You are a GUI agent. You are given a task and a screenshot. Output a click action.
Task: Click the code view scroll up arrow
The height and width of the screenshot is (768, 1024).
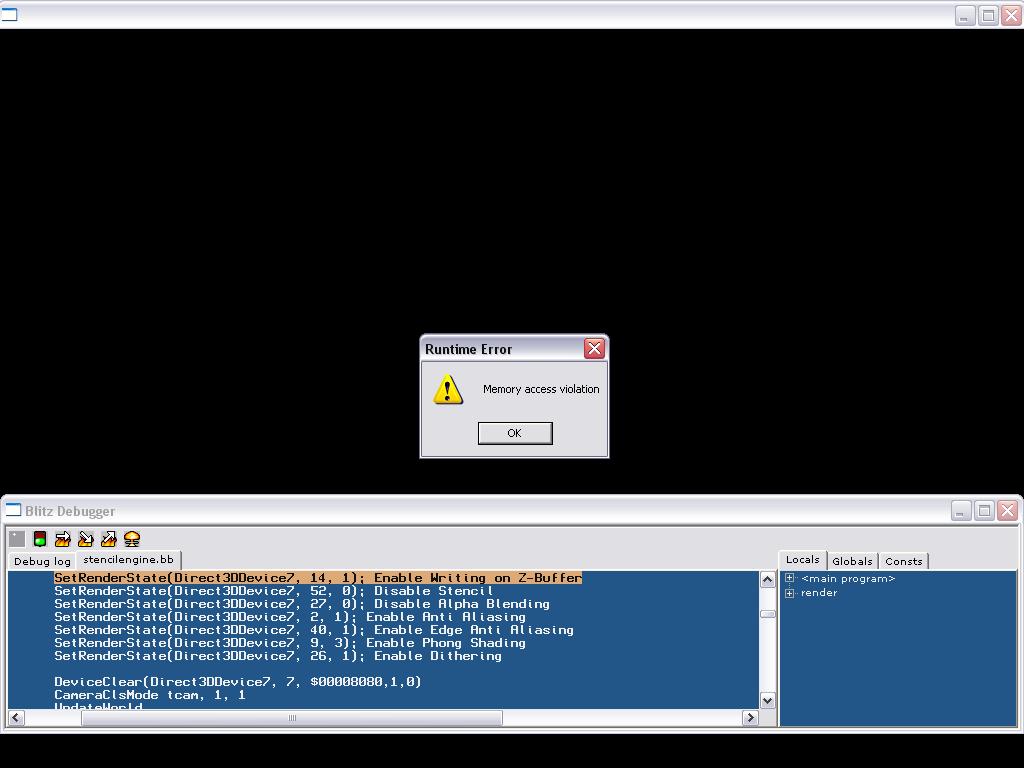(x=767, y=579)
